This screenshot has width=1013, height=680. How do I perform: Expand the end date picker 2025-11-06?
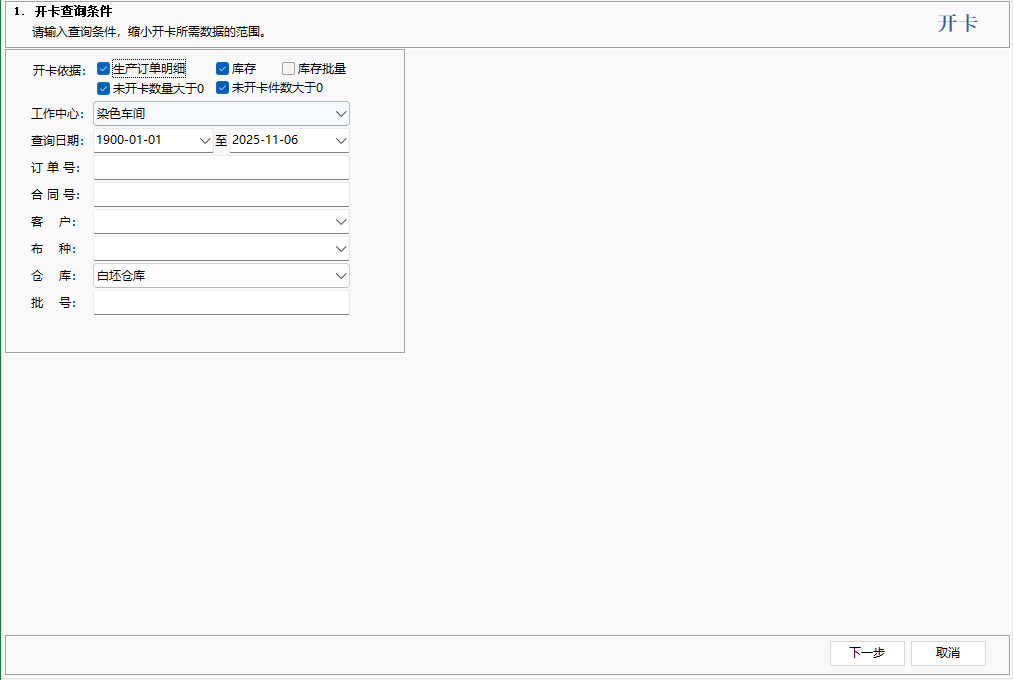pyautogui.click(x=341, y=141)
